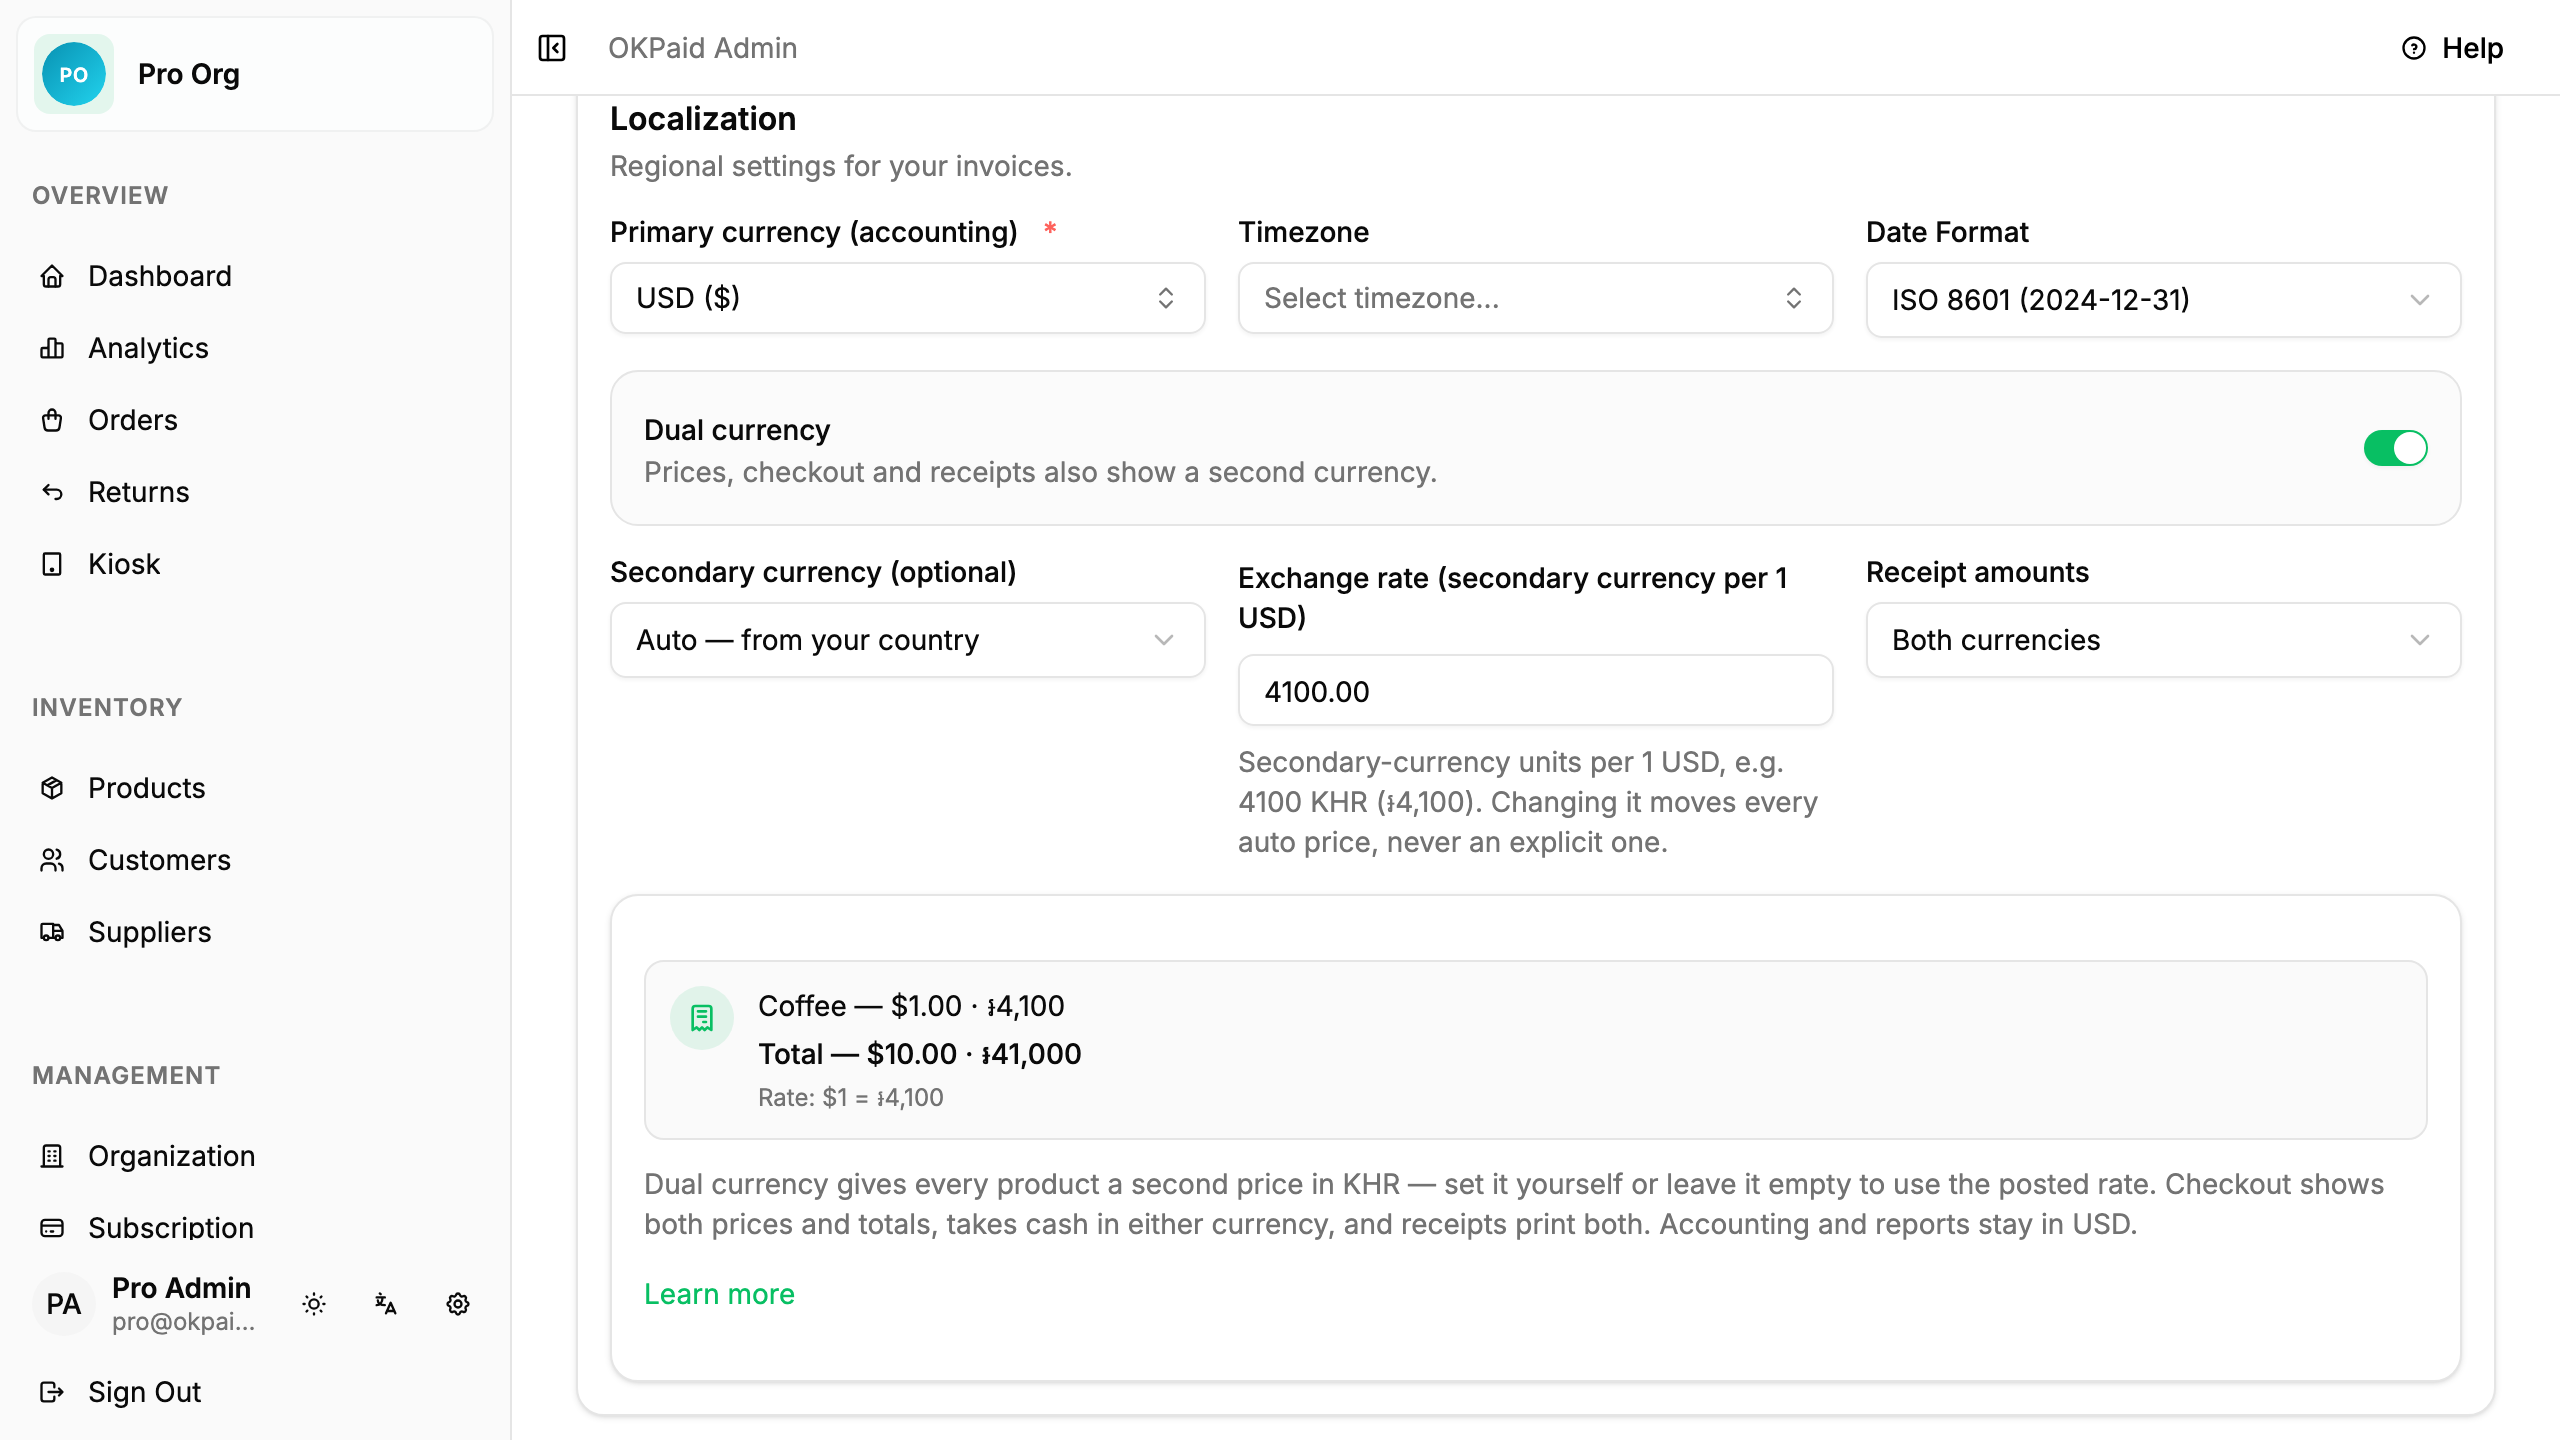2560x1440 pixels.
Task: Open settings via the gear icon
Action: coord(458,1304)
